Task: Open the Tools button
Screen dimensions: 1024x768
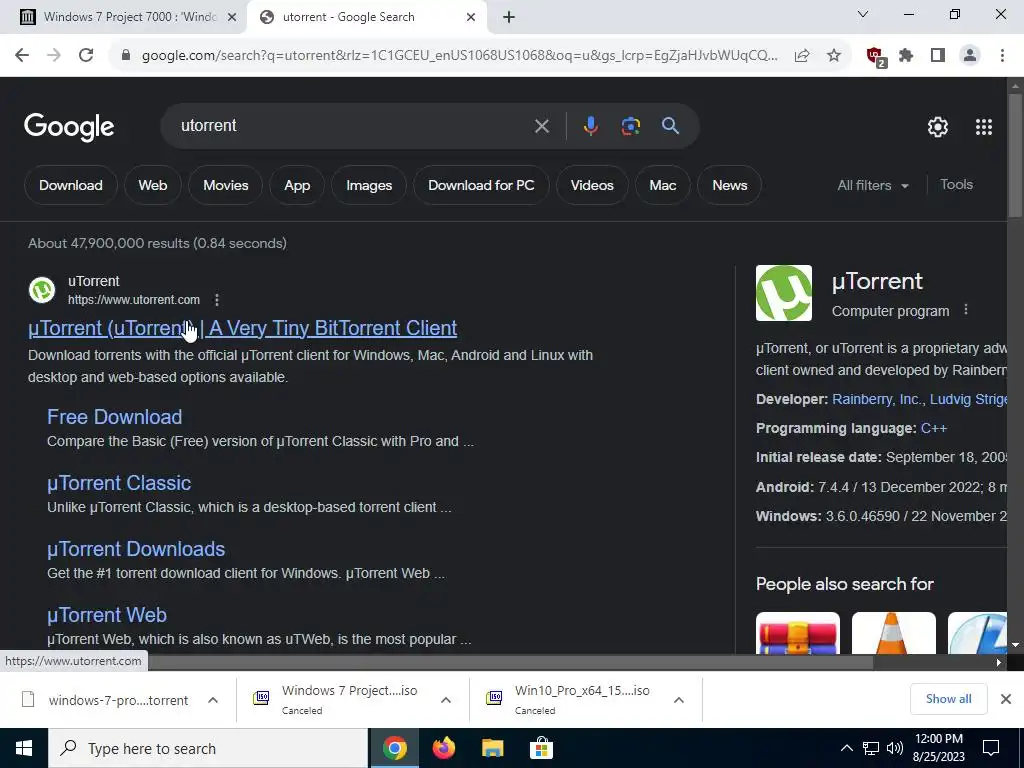Action: click(x=956, y=185)
